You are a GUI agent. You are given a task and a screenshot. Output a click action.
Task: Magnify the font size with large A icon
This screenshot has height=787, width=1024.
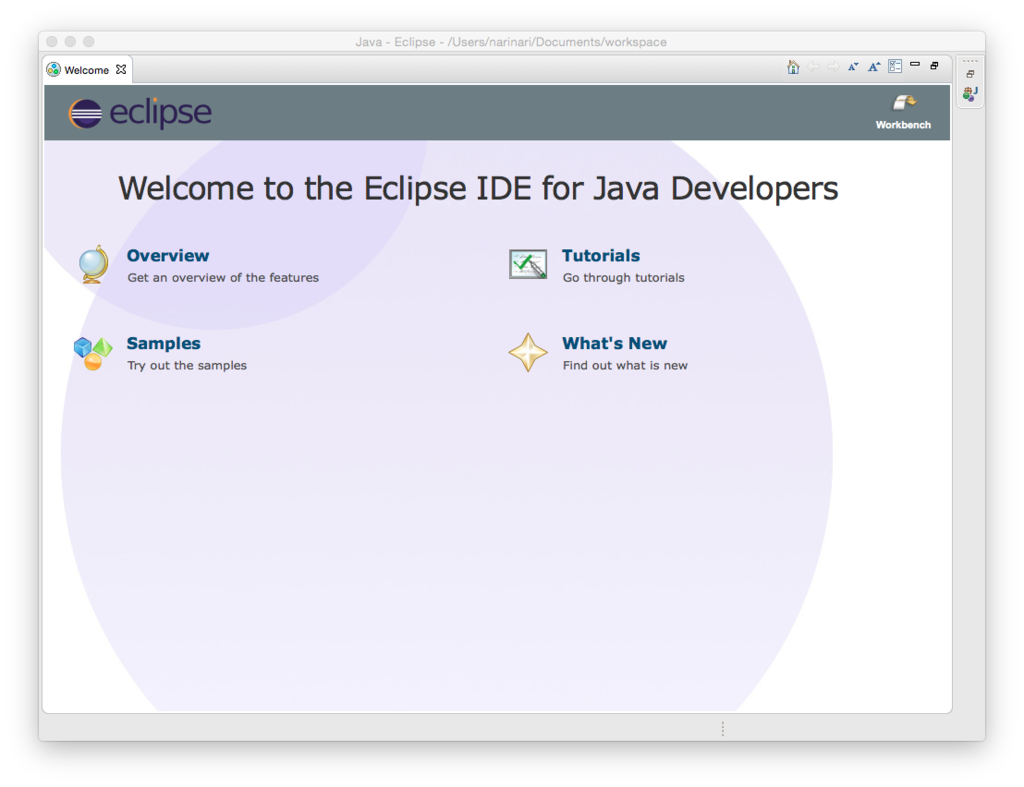pyautogui.click(x=874, y=67)
